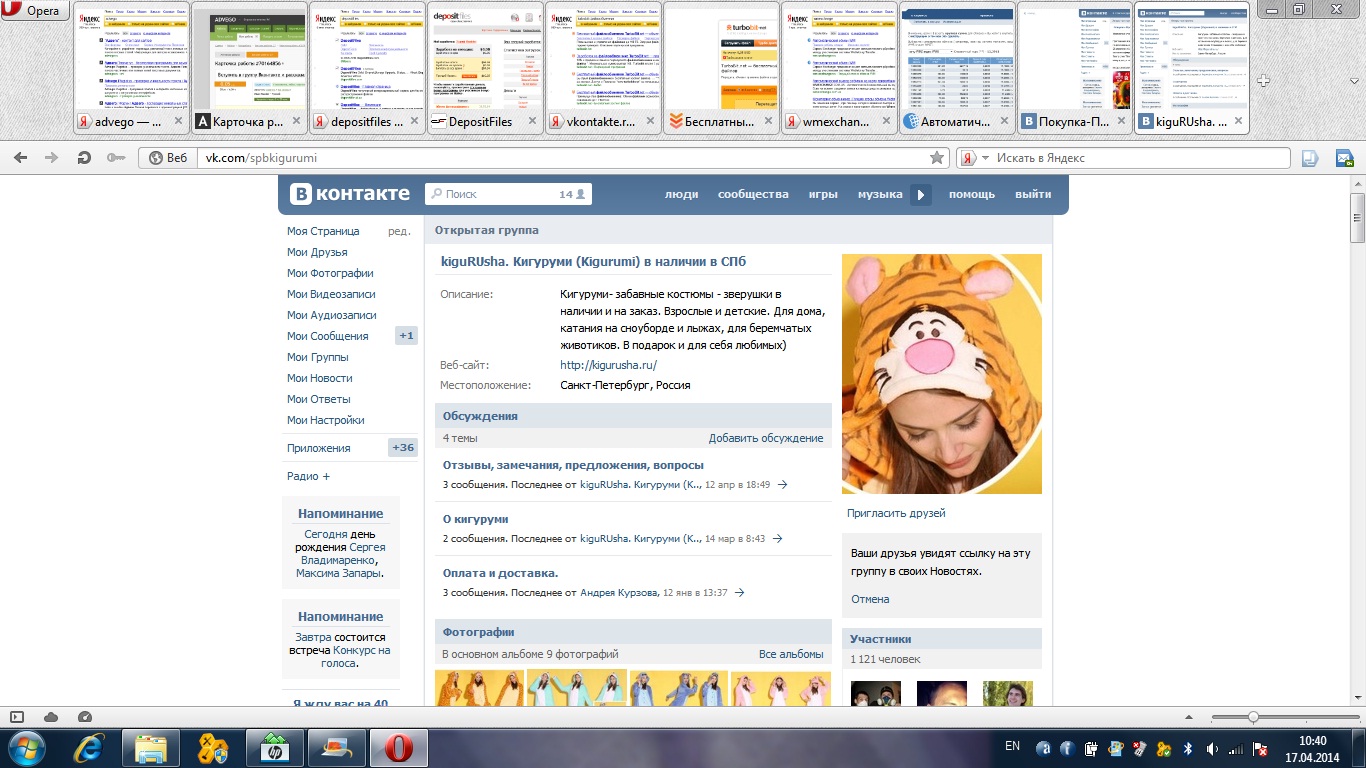Open the mail icon at toolbar right
The width and height of the screenshot is (1366, 768).
[1345, 157]
